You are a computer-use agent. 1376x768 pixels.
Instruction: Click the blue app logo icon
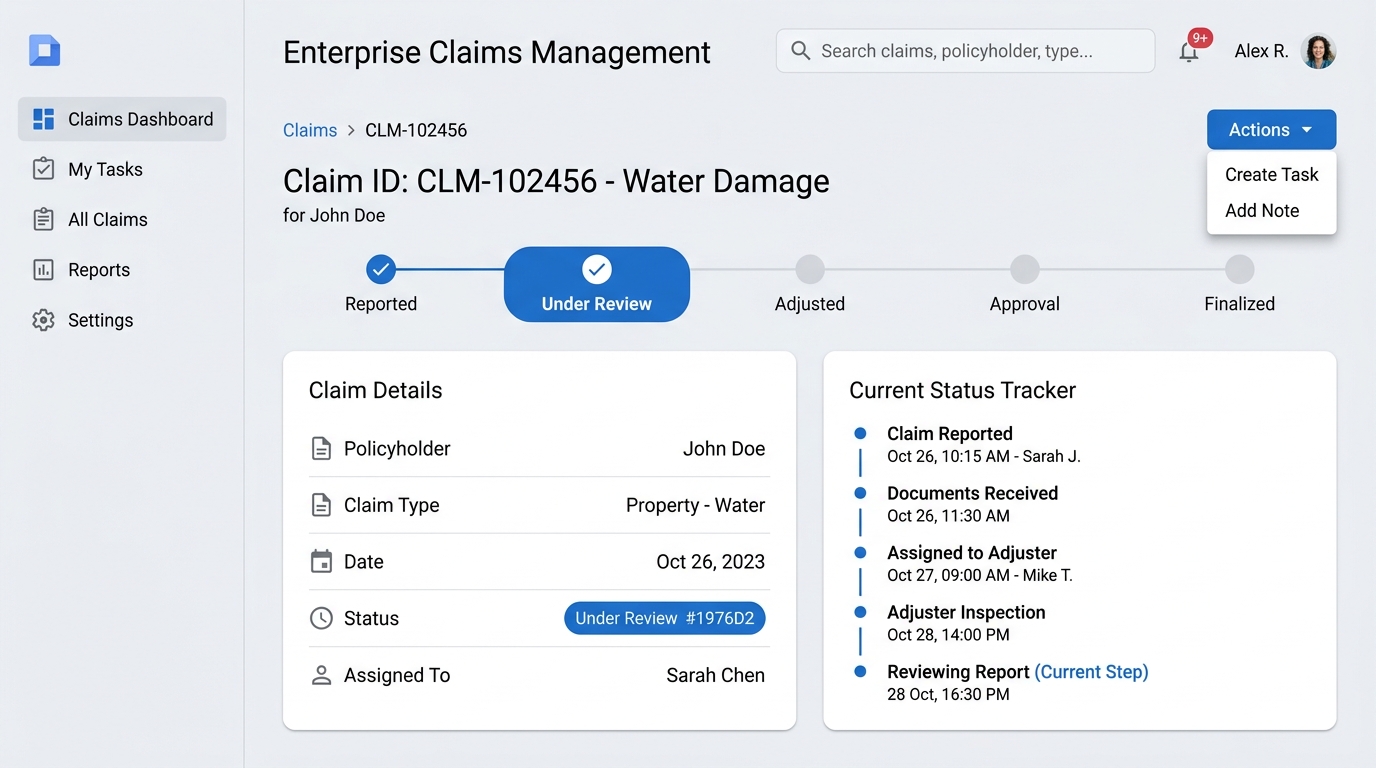tap(45, 50)
